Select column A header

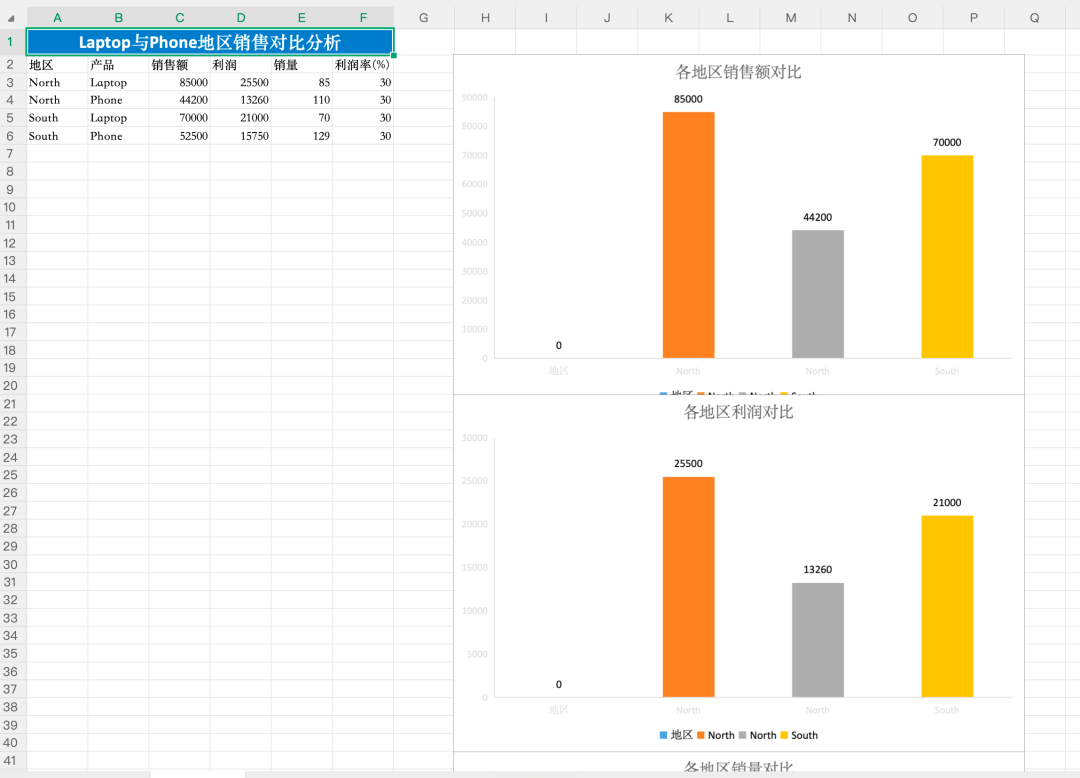click(x=57, y=18)
